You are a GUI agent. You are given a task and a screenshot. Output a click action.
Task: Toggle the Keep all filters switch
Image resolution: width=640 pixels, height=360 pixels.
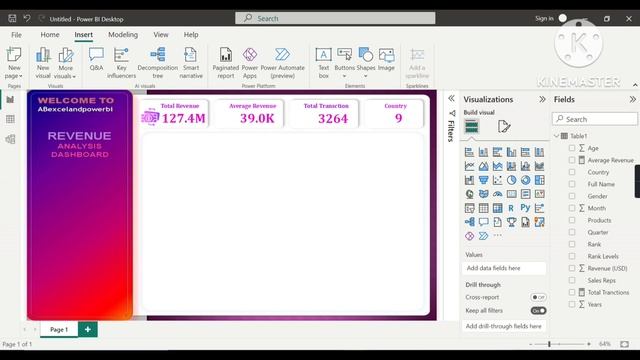(x=538, y=311)
